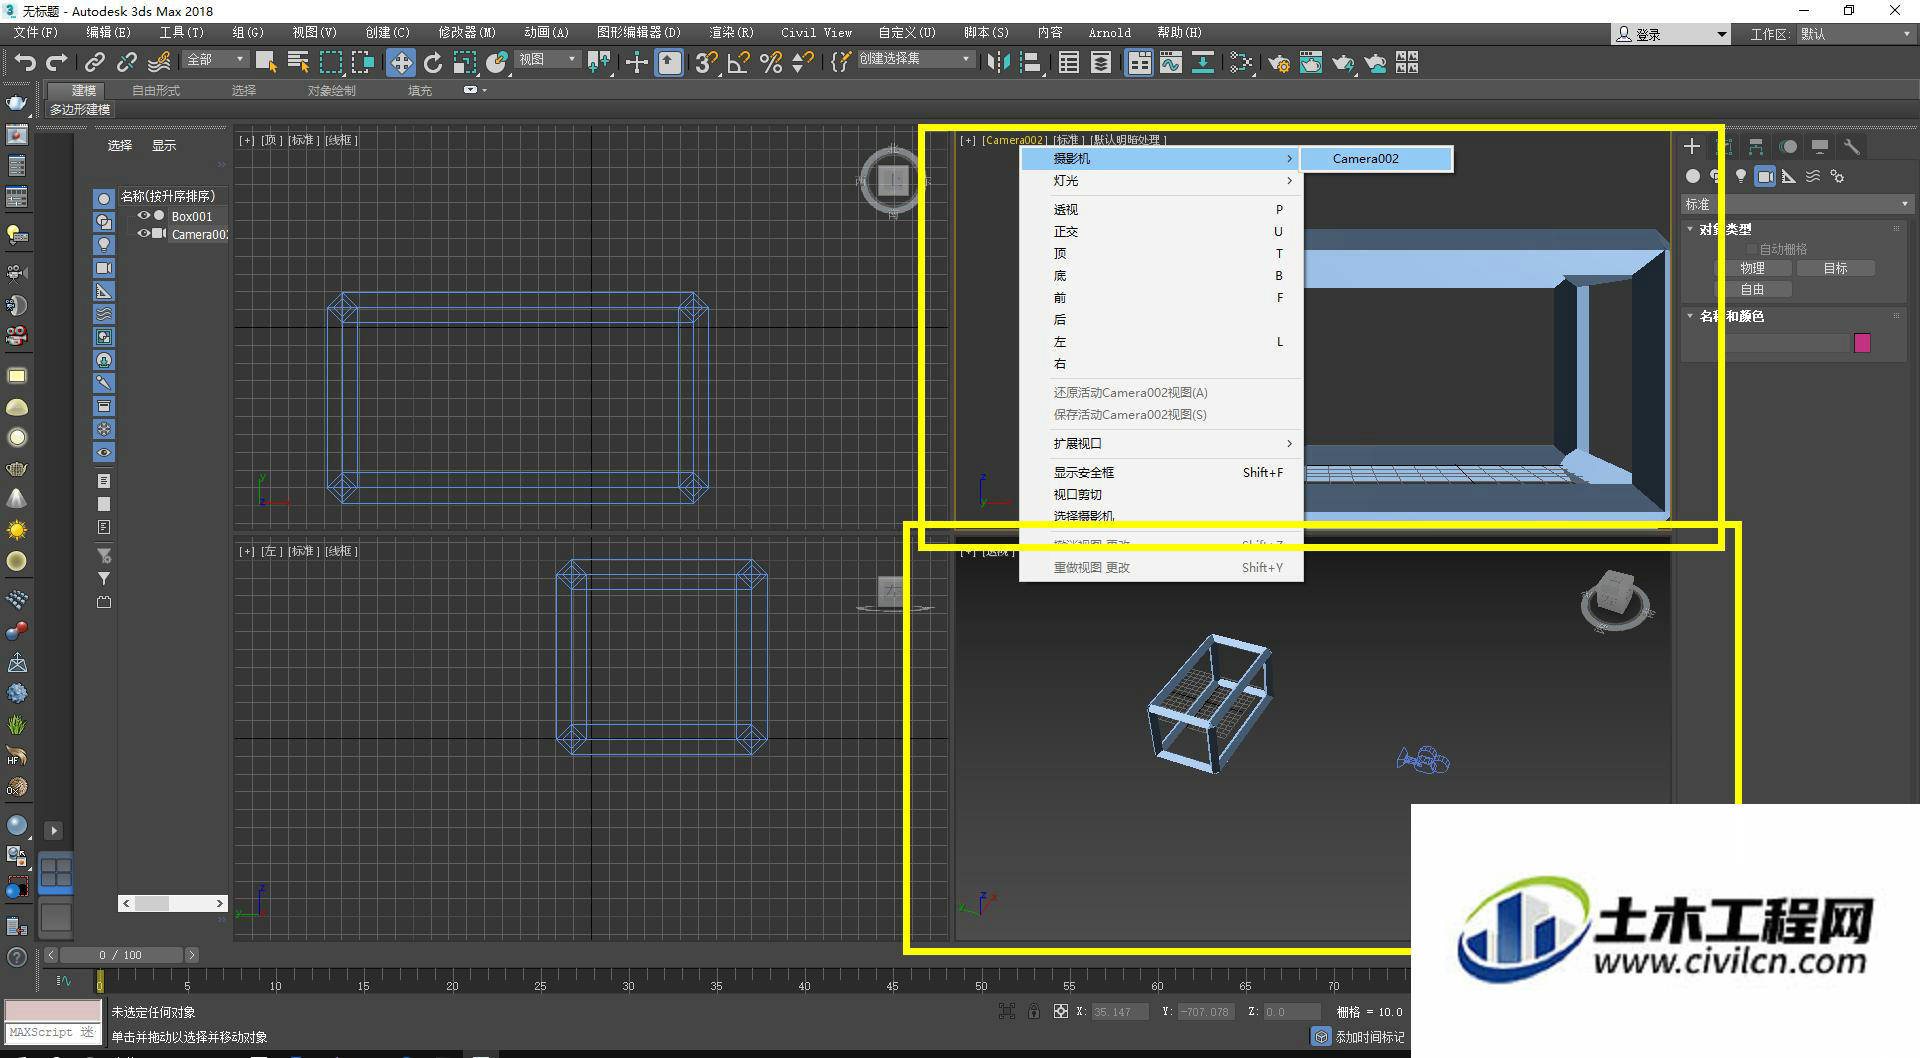Click the 自由 camera button
The width and height of the screenshot is (1920, 1058).
(1752, 289)
